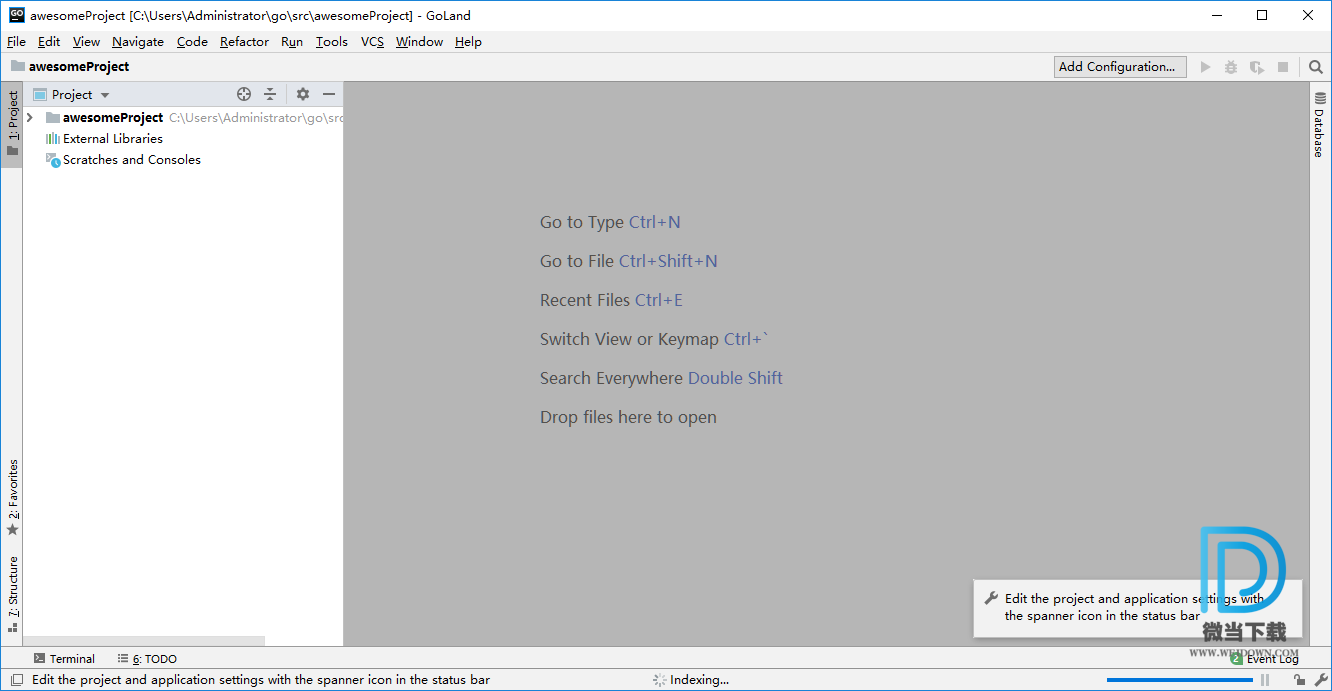Image resolution: width=1332 pixels, height=691 pixels.
Task: Click the Scratches and Consoles icon
Action: (x=53, y=160)
